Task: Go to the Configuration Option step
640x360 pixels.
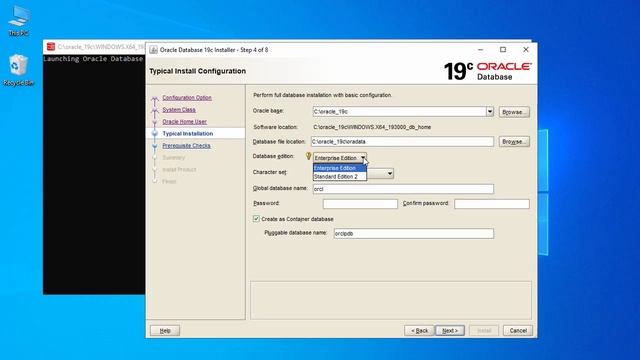Action: (x=187, y=98)
